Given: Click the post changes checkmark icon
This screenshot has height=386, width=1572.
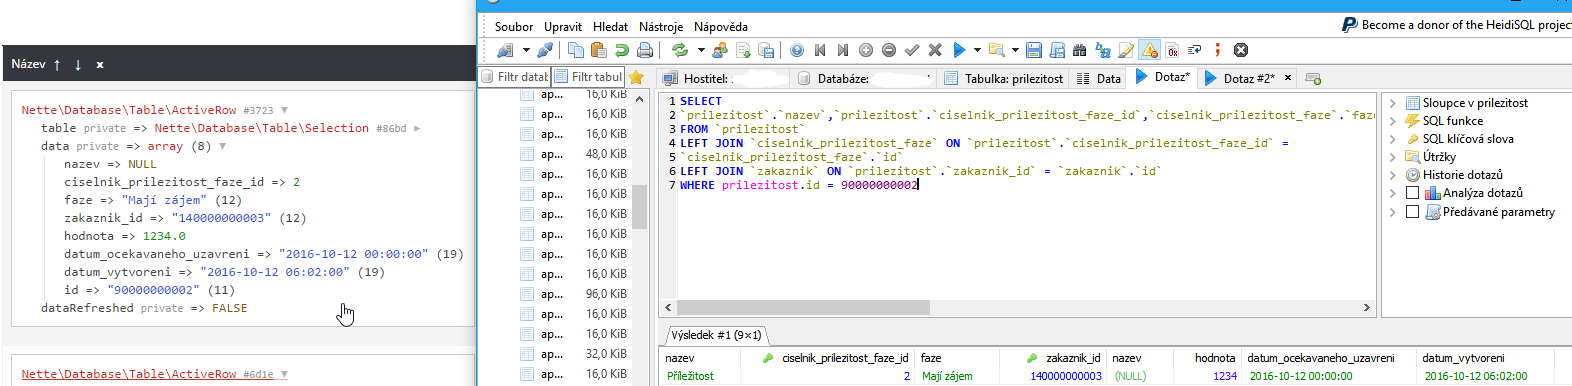Looking at the screenshot, I should point(912,50).
